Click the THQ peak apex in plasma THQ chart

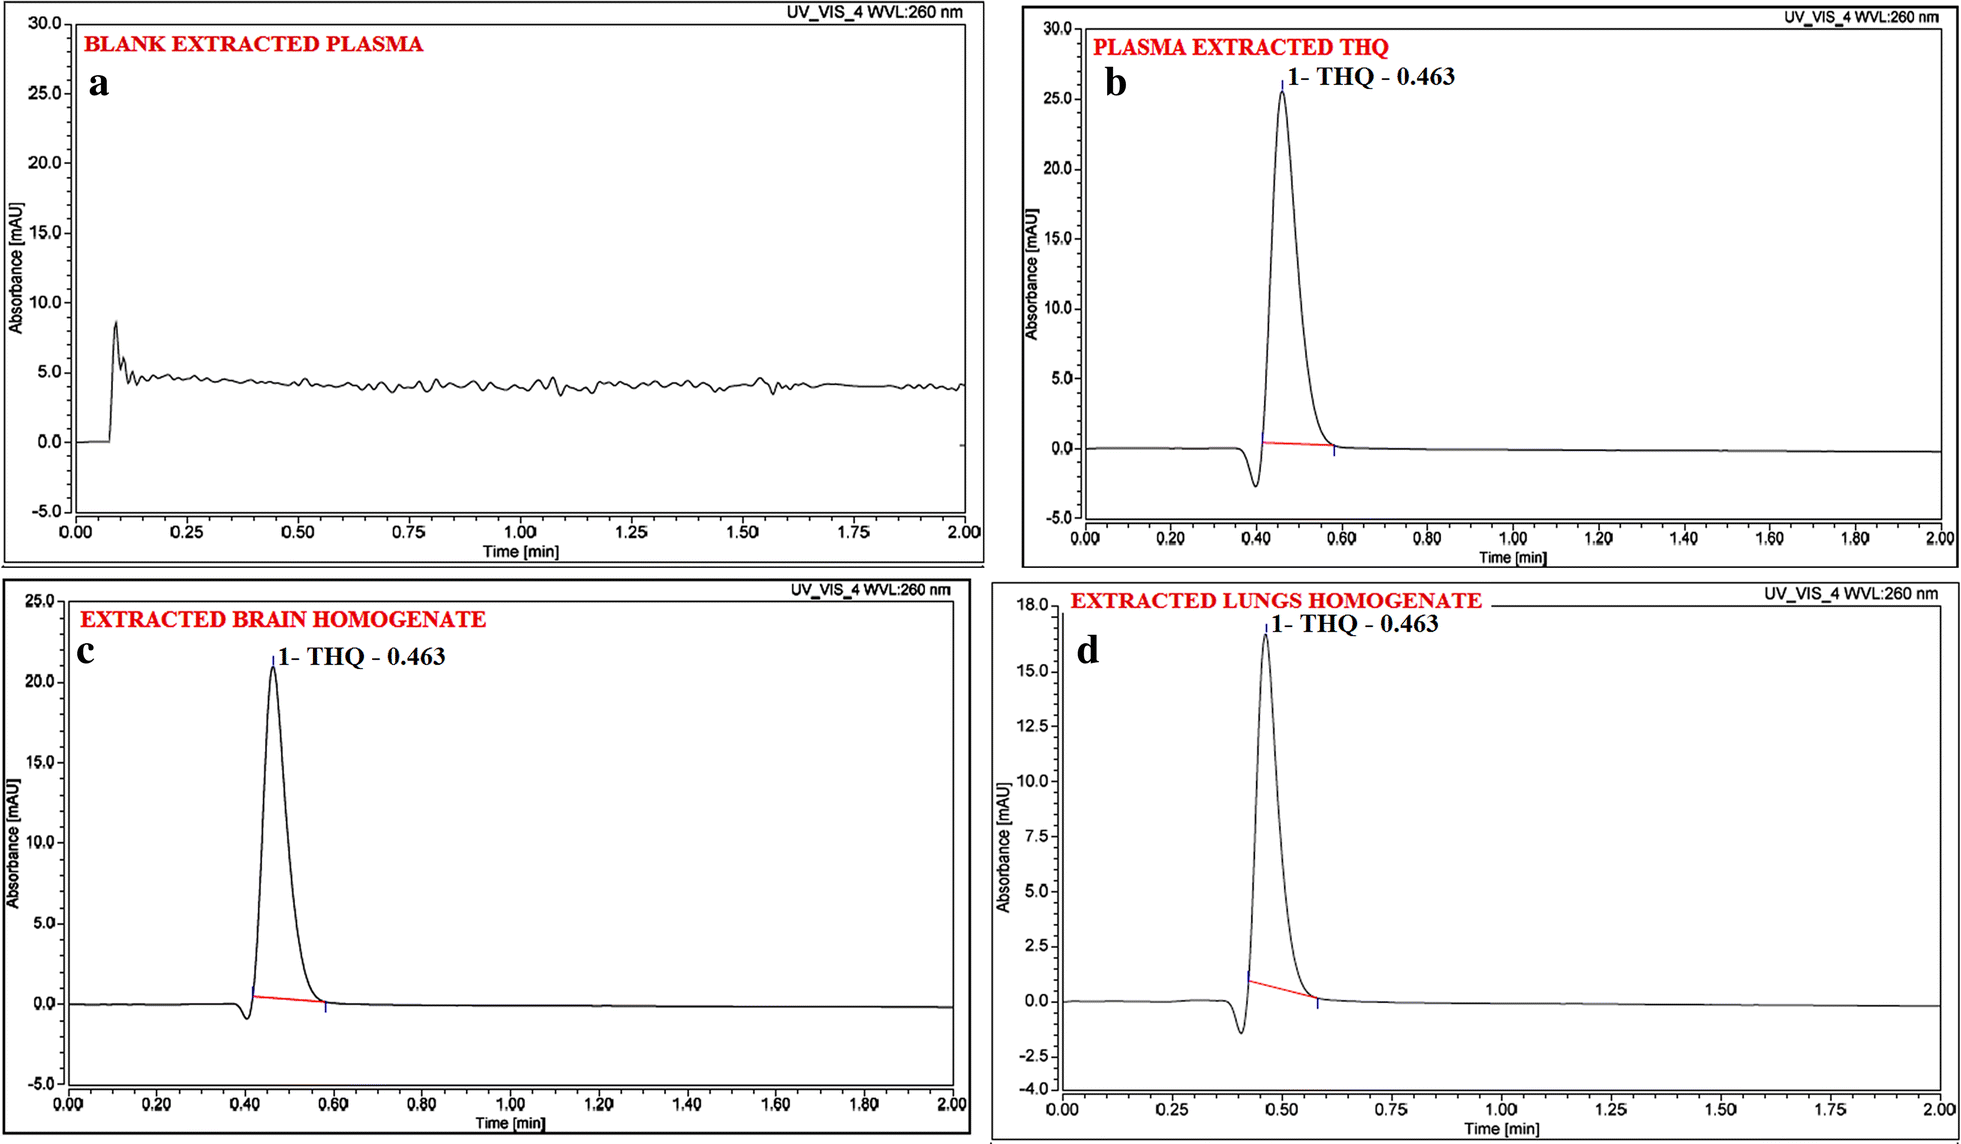[1282, 92]
